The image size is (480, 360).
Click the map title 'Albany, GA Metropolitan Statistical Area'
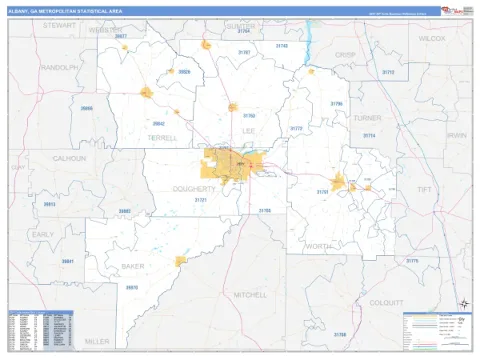coord(65,11)
